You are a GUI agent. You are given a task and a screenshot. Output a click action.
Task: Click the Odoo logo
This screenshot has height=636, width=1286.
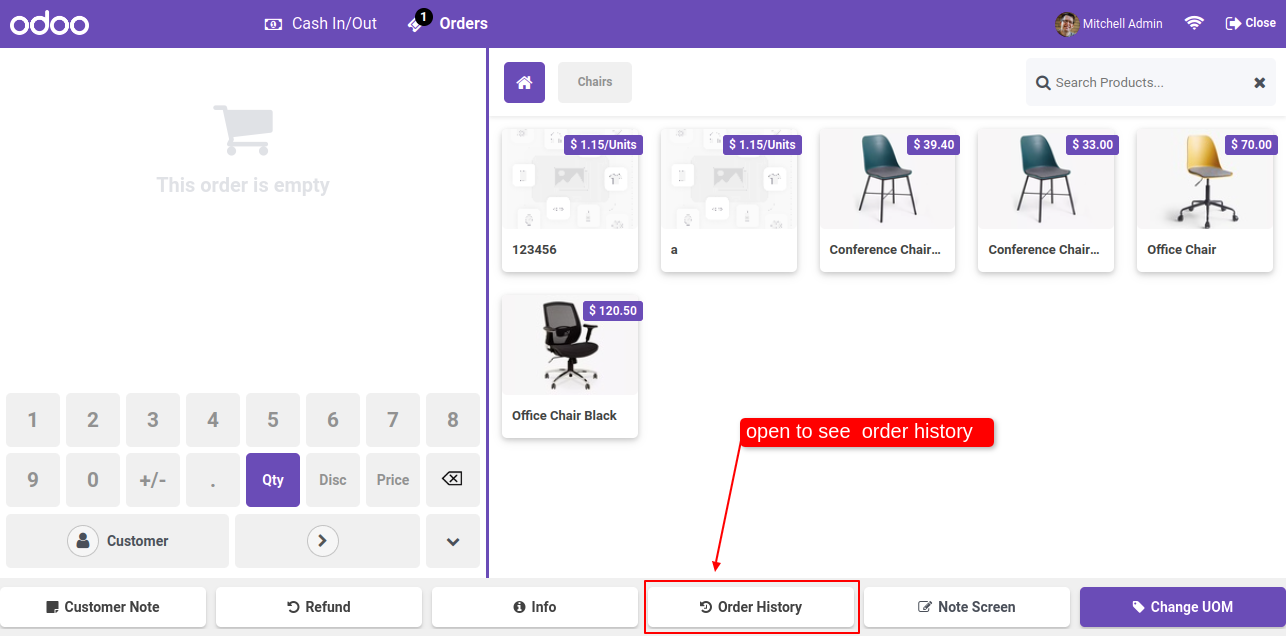[50, 23]
